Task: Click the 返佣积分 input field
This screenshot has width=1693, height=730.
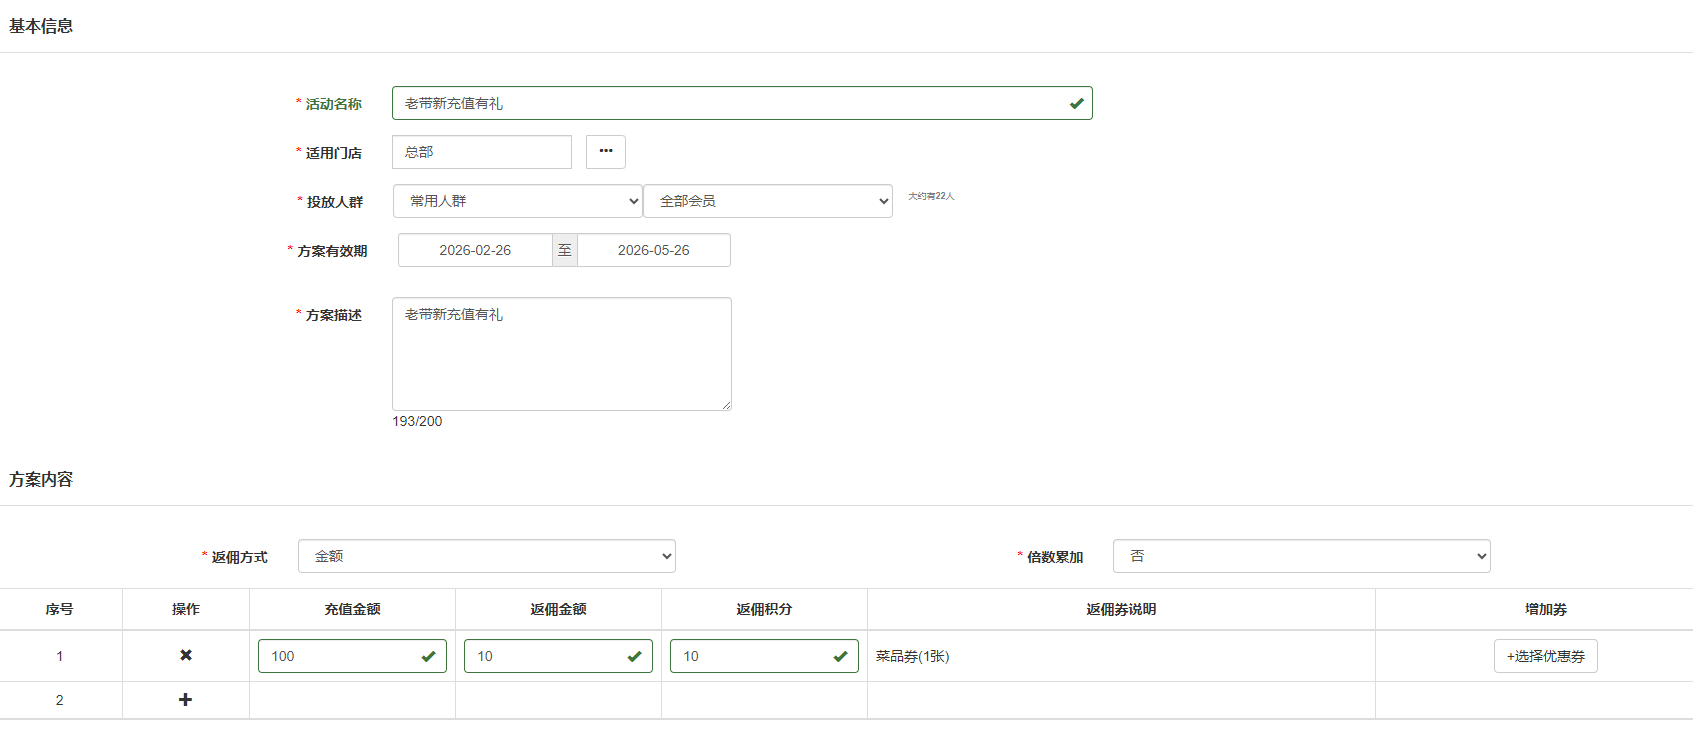Action: tap(752, 656)
